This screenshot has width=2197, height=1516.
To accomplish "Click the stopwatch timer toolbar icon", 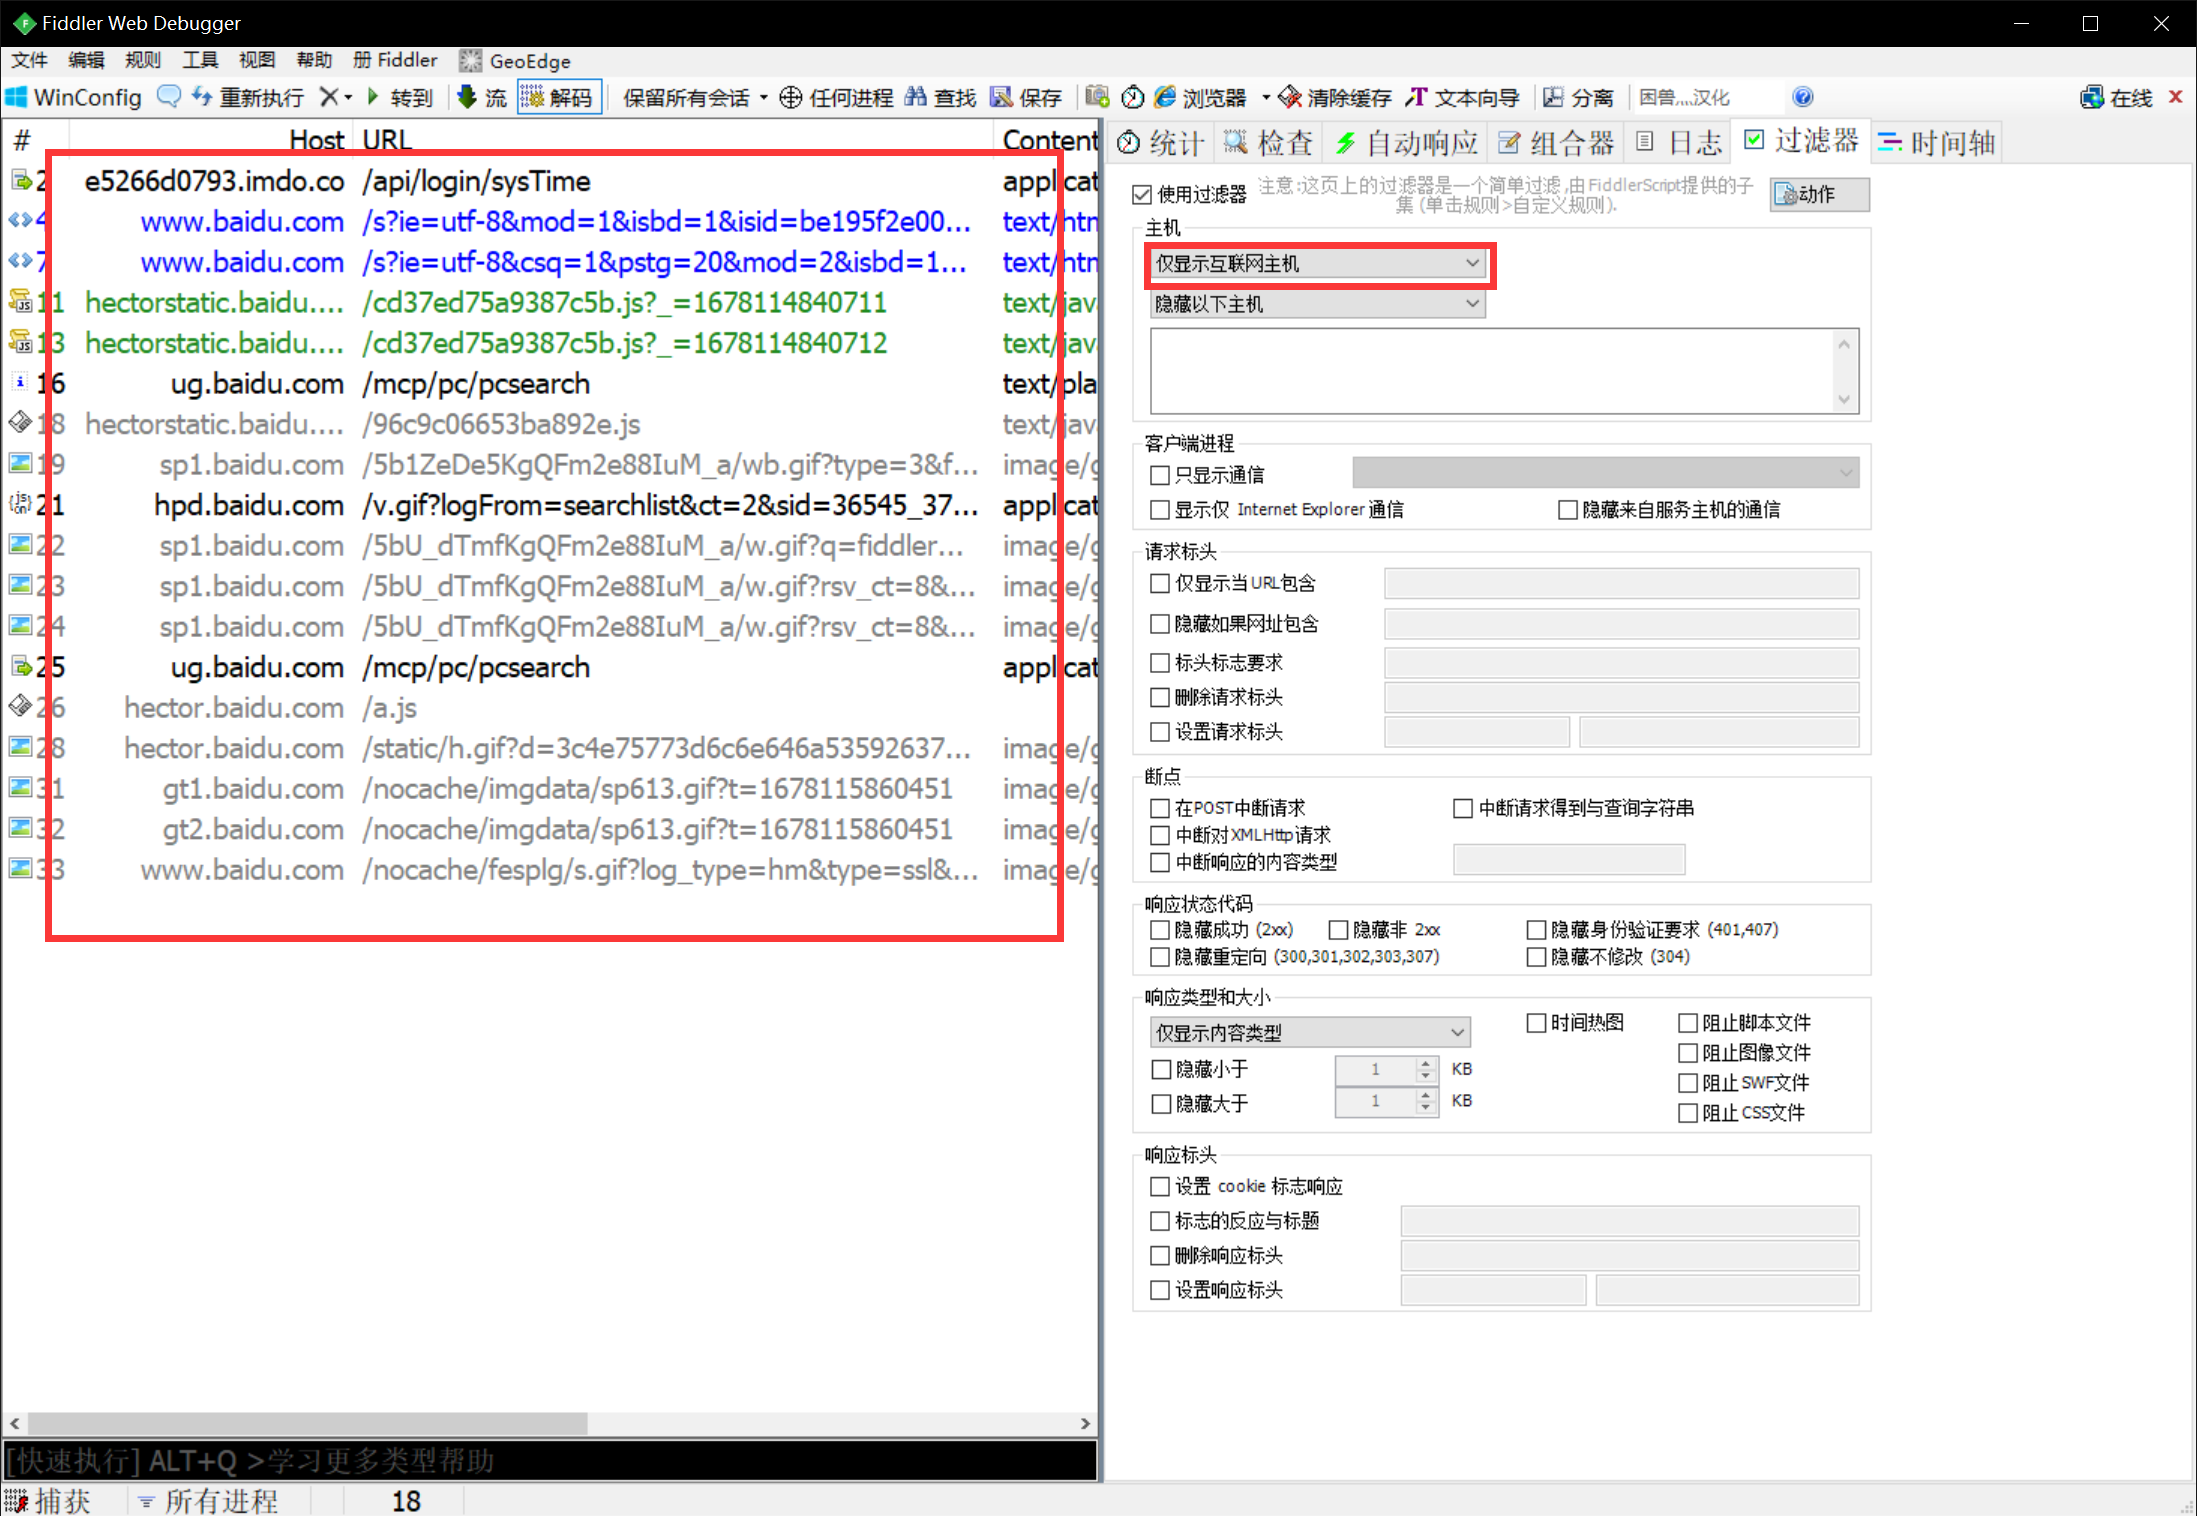I will pyautogui.click(x=1132, y=97).
